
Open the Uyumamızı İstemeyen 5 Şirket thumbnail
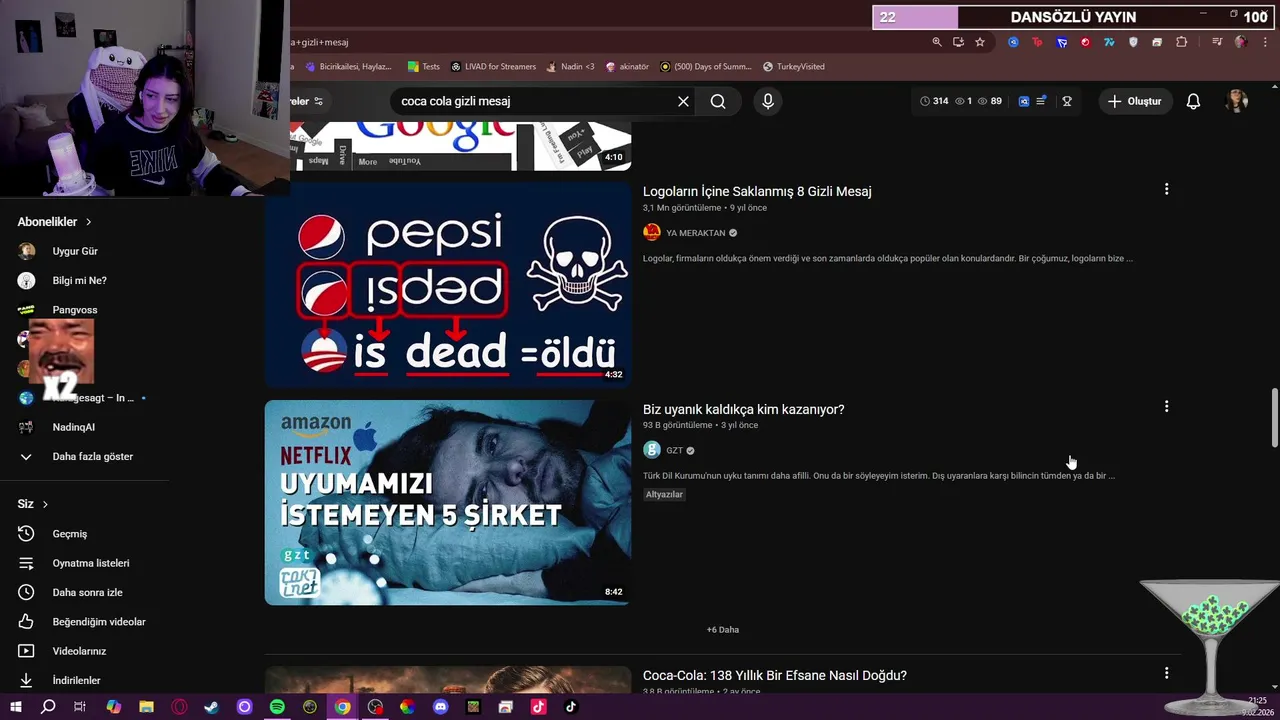(448, 502)
